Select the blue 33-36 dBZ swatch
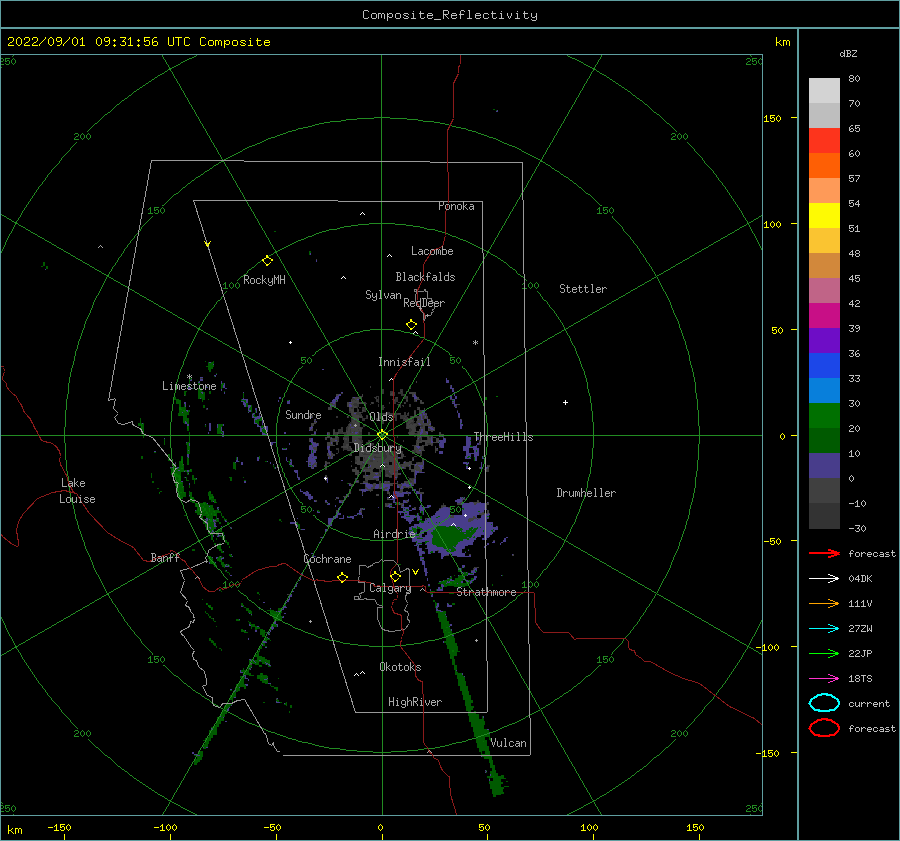The width and height of the screenshot is (900, 841). [x=824, y=365]
